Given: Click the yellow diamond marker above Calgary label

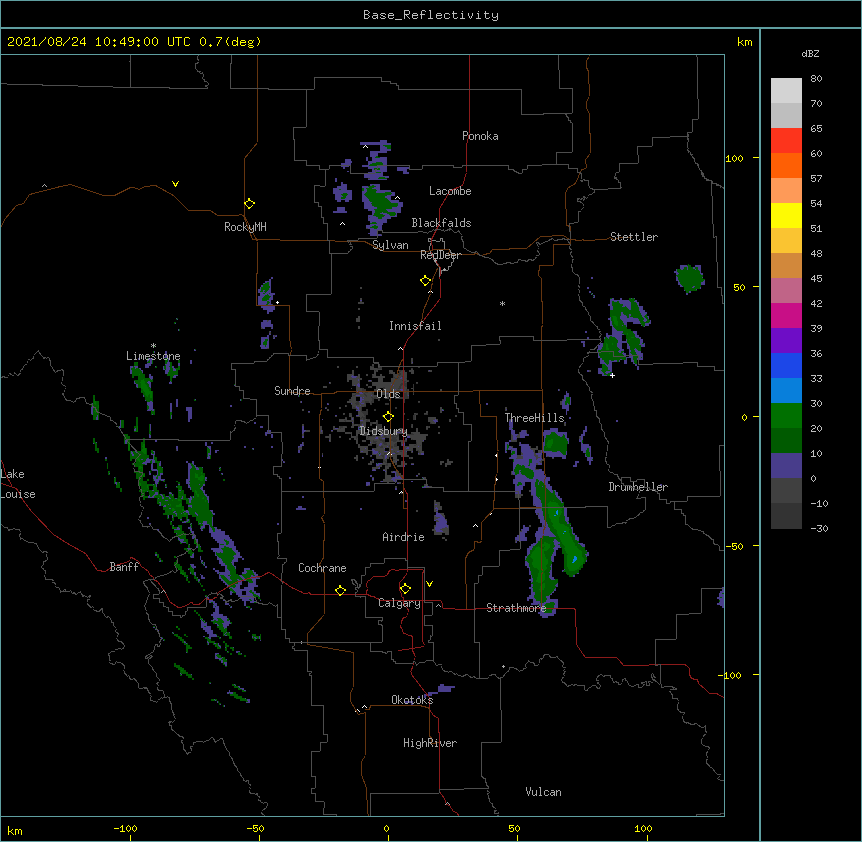Looking at the screenshot, I should (405, 589).
